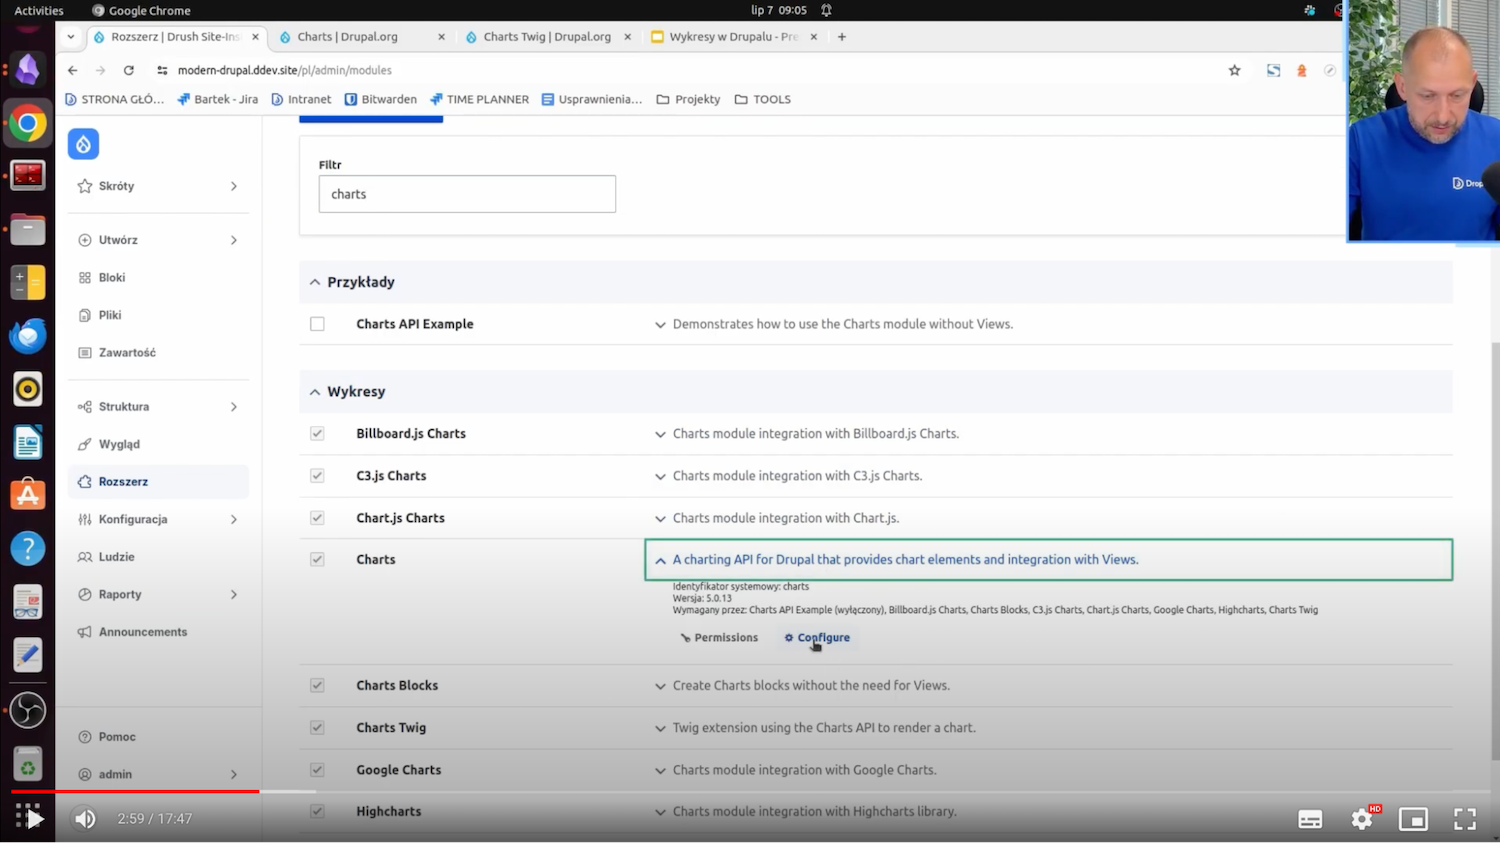Click the Filtr input with charts
The width and height of the screenshot is (1500, 843).
coord(467,194)
